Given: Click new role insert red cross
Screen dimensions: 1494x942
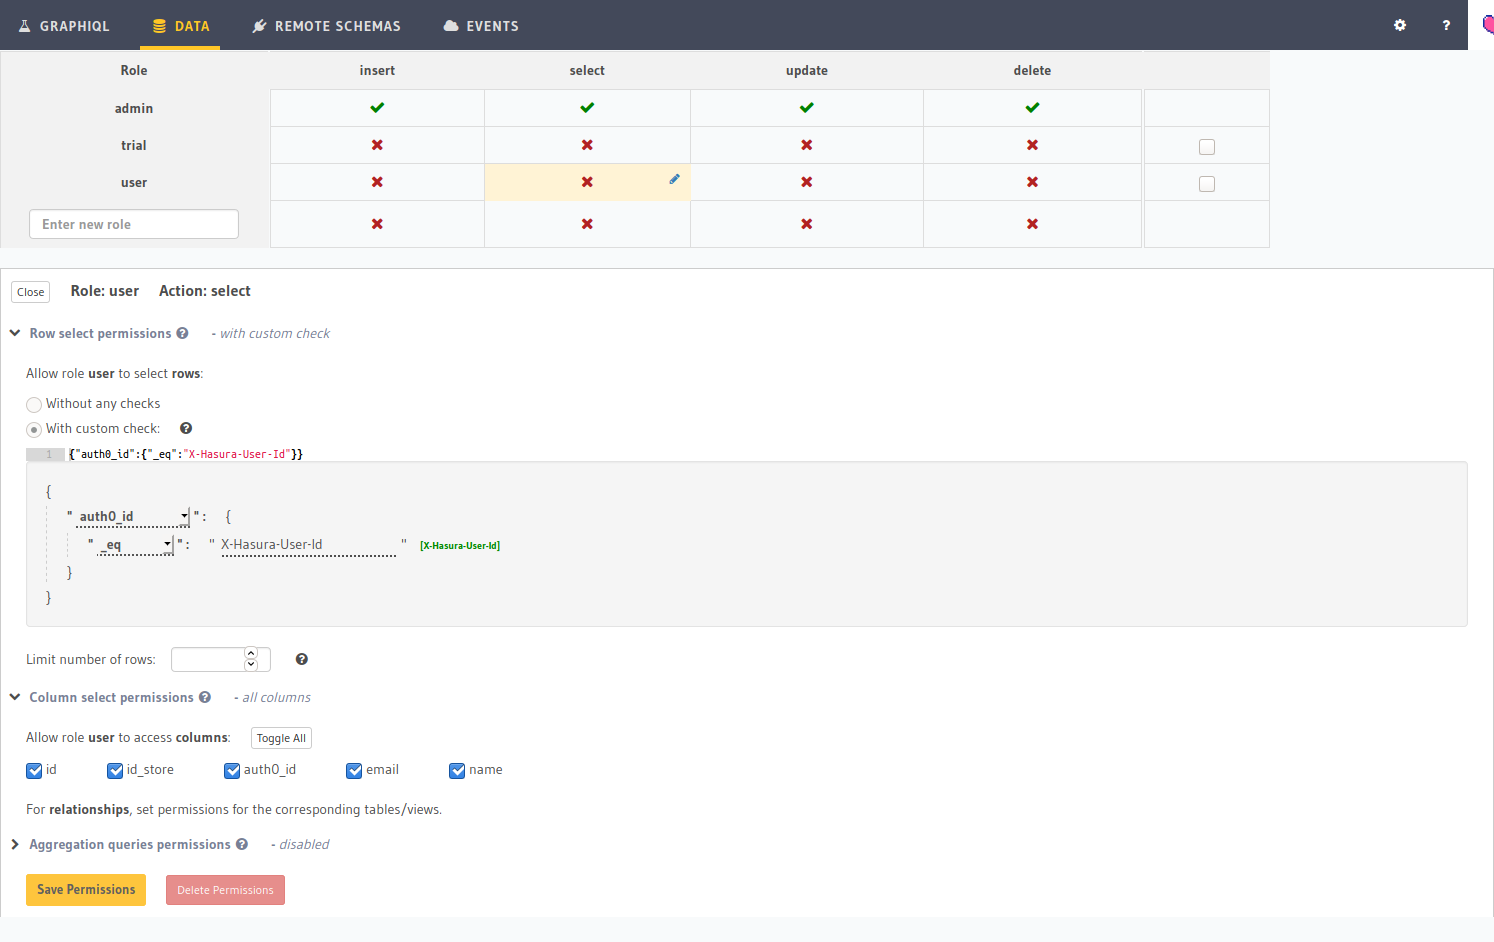Looking at the screenshot, I should coord(377,224).
